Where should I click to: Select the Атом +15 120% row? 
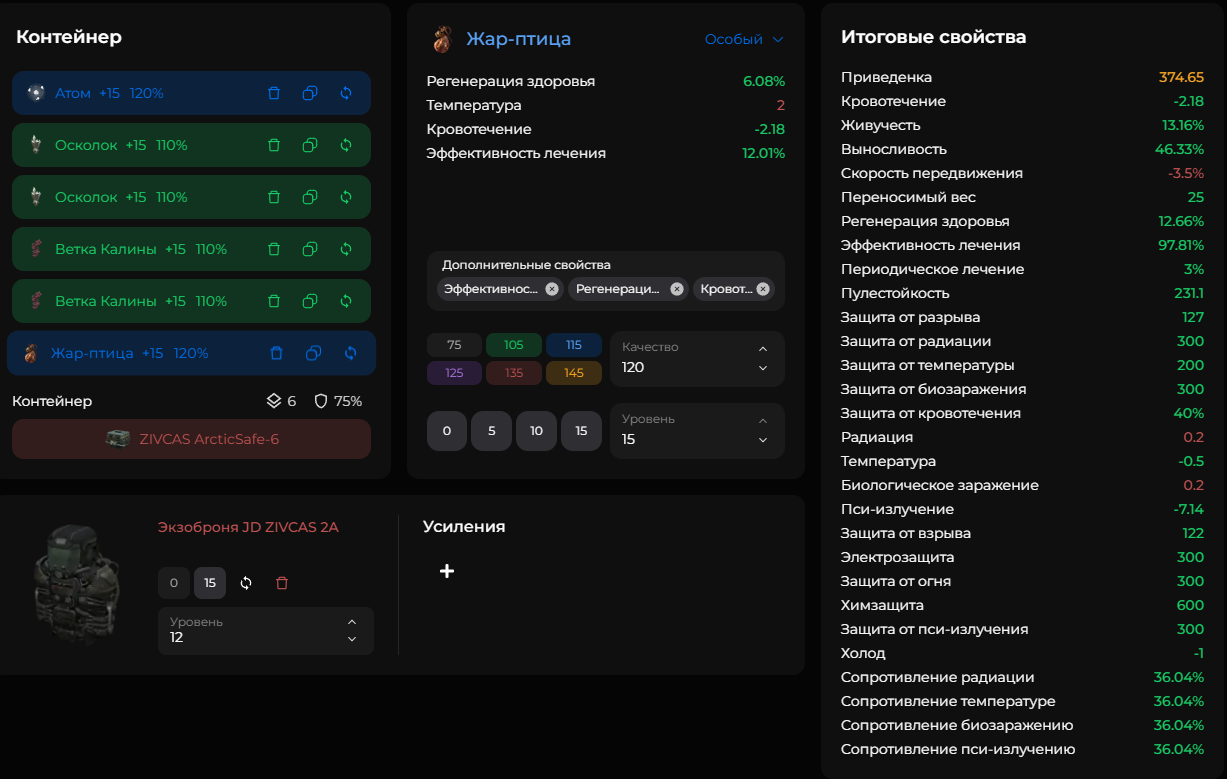pyautogui.click(x=191, y=93)
